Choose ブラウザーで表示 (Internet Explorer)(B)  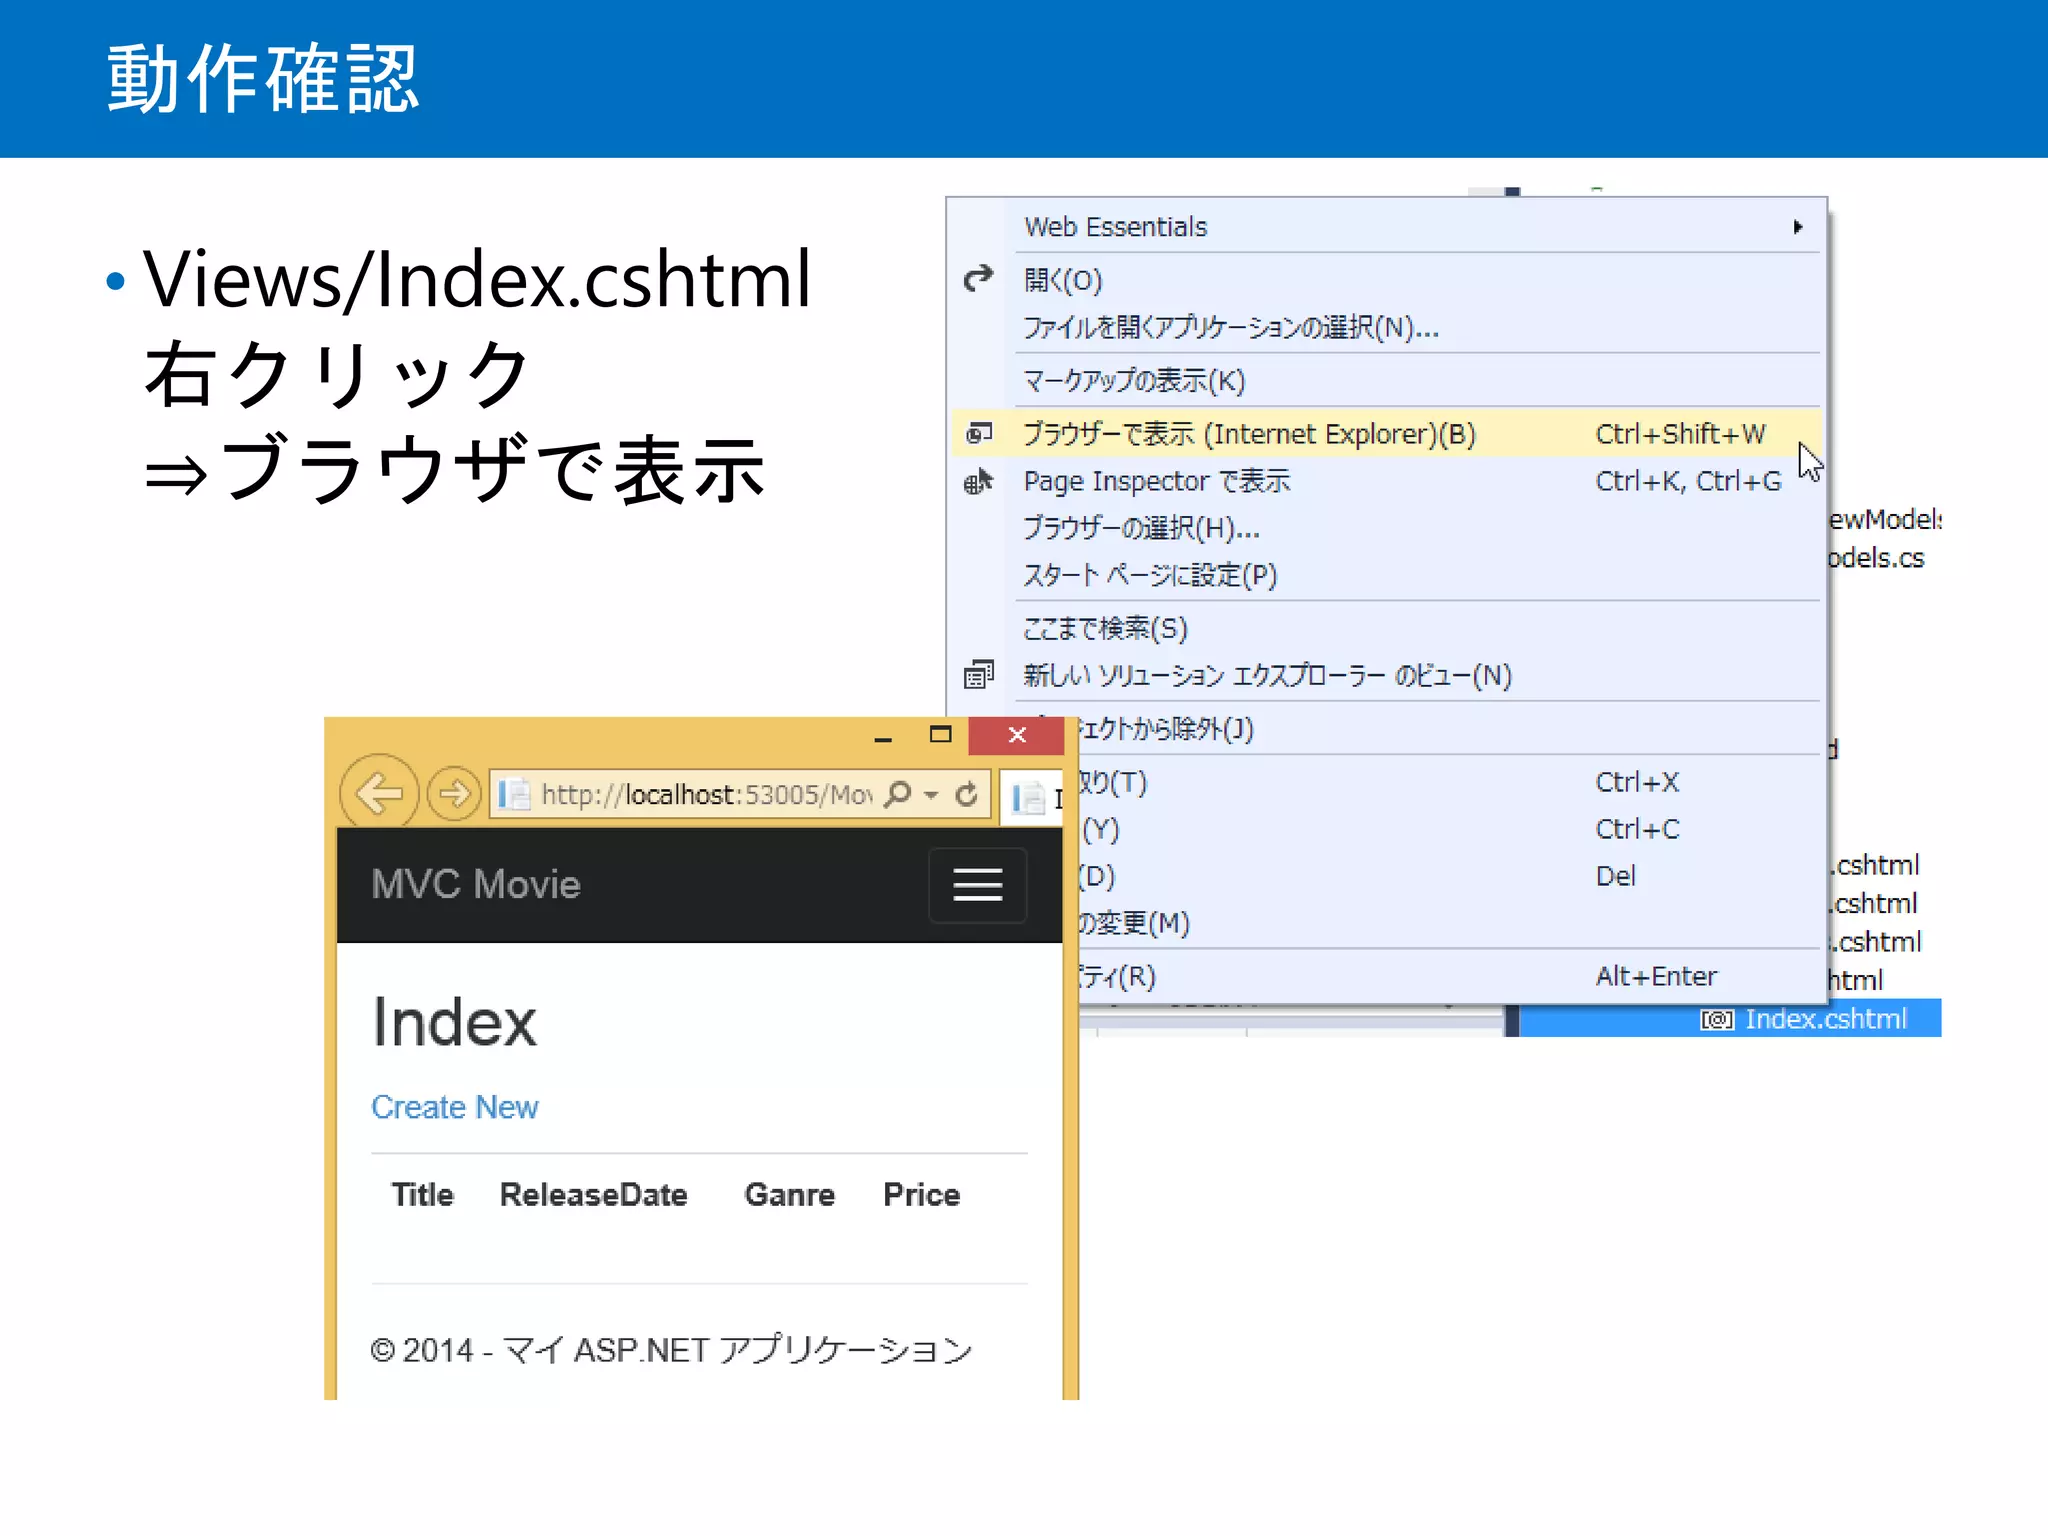coord(1385,433)
